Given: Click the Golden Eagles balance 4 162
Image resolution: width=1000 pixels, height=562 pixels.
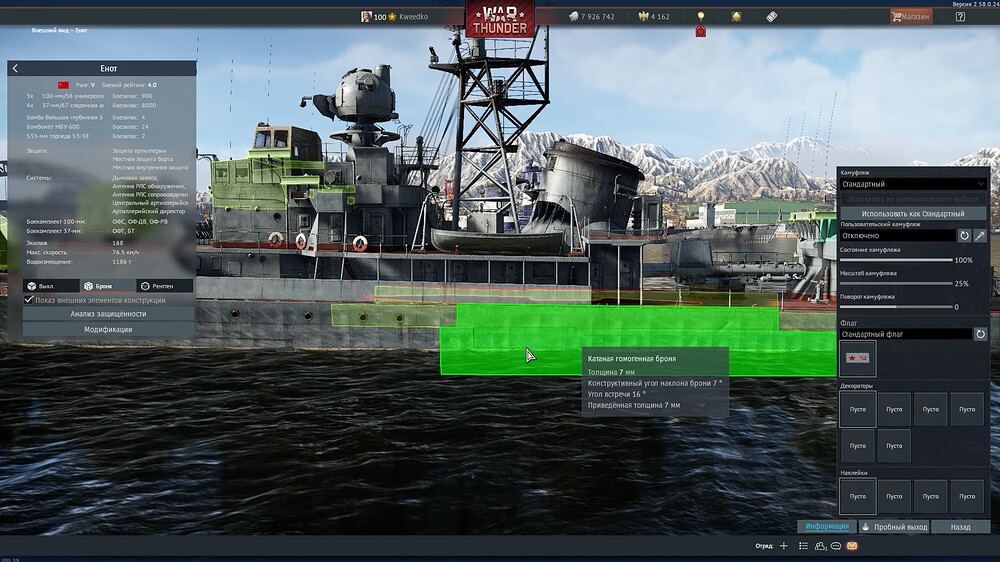Looking at the screenshot, I should [x=654, y=17].
